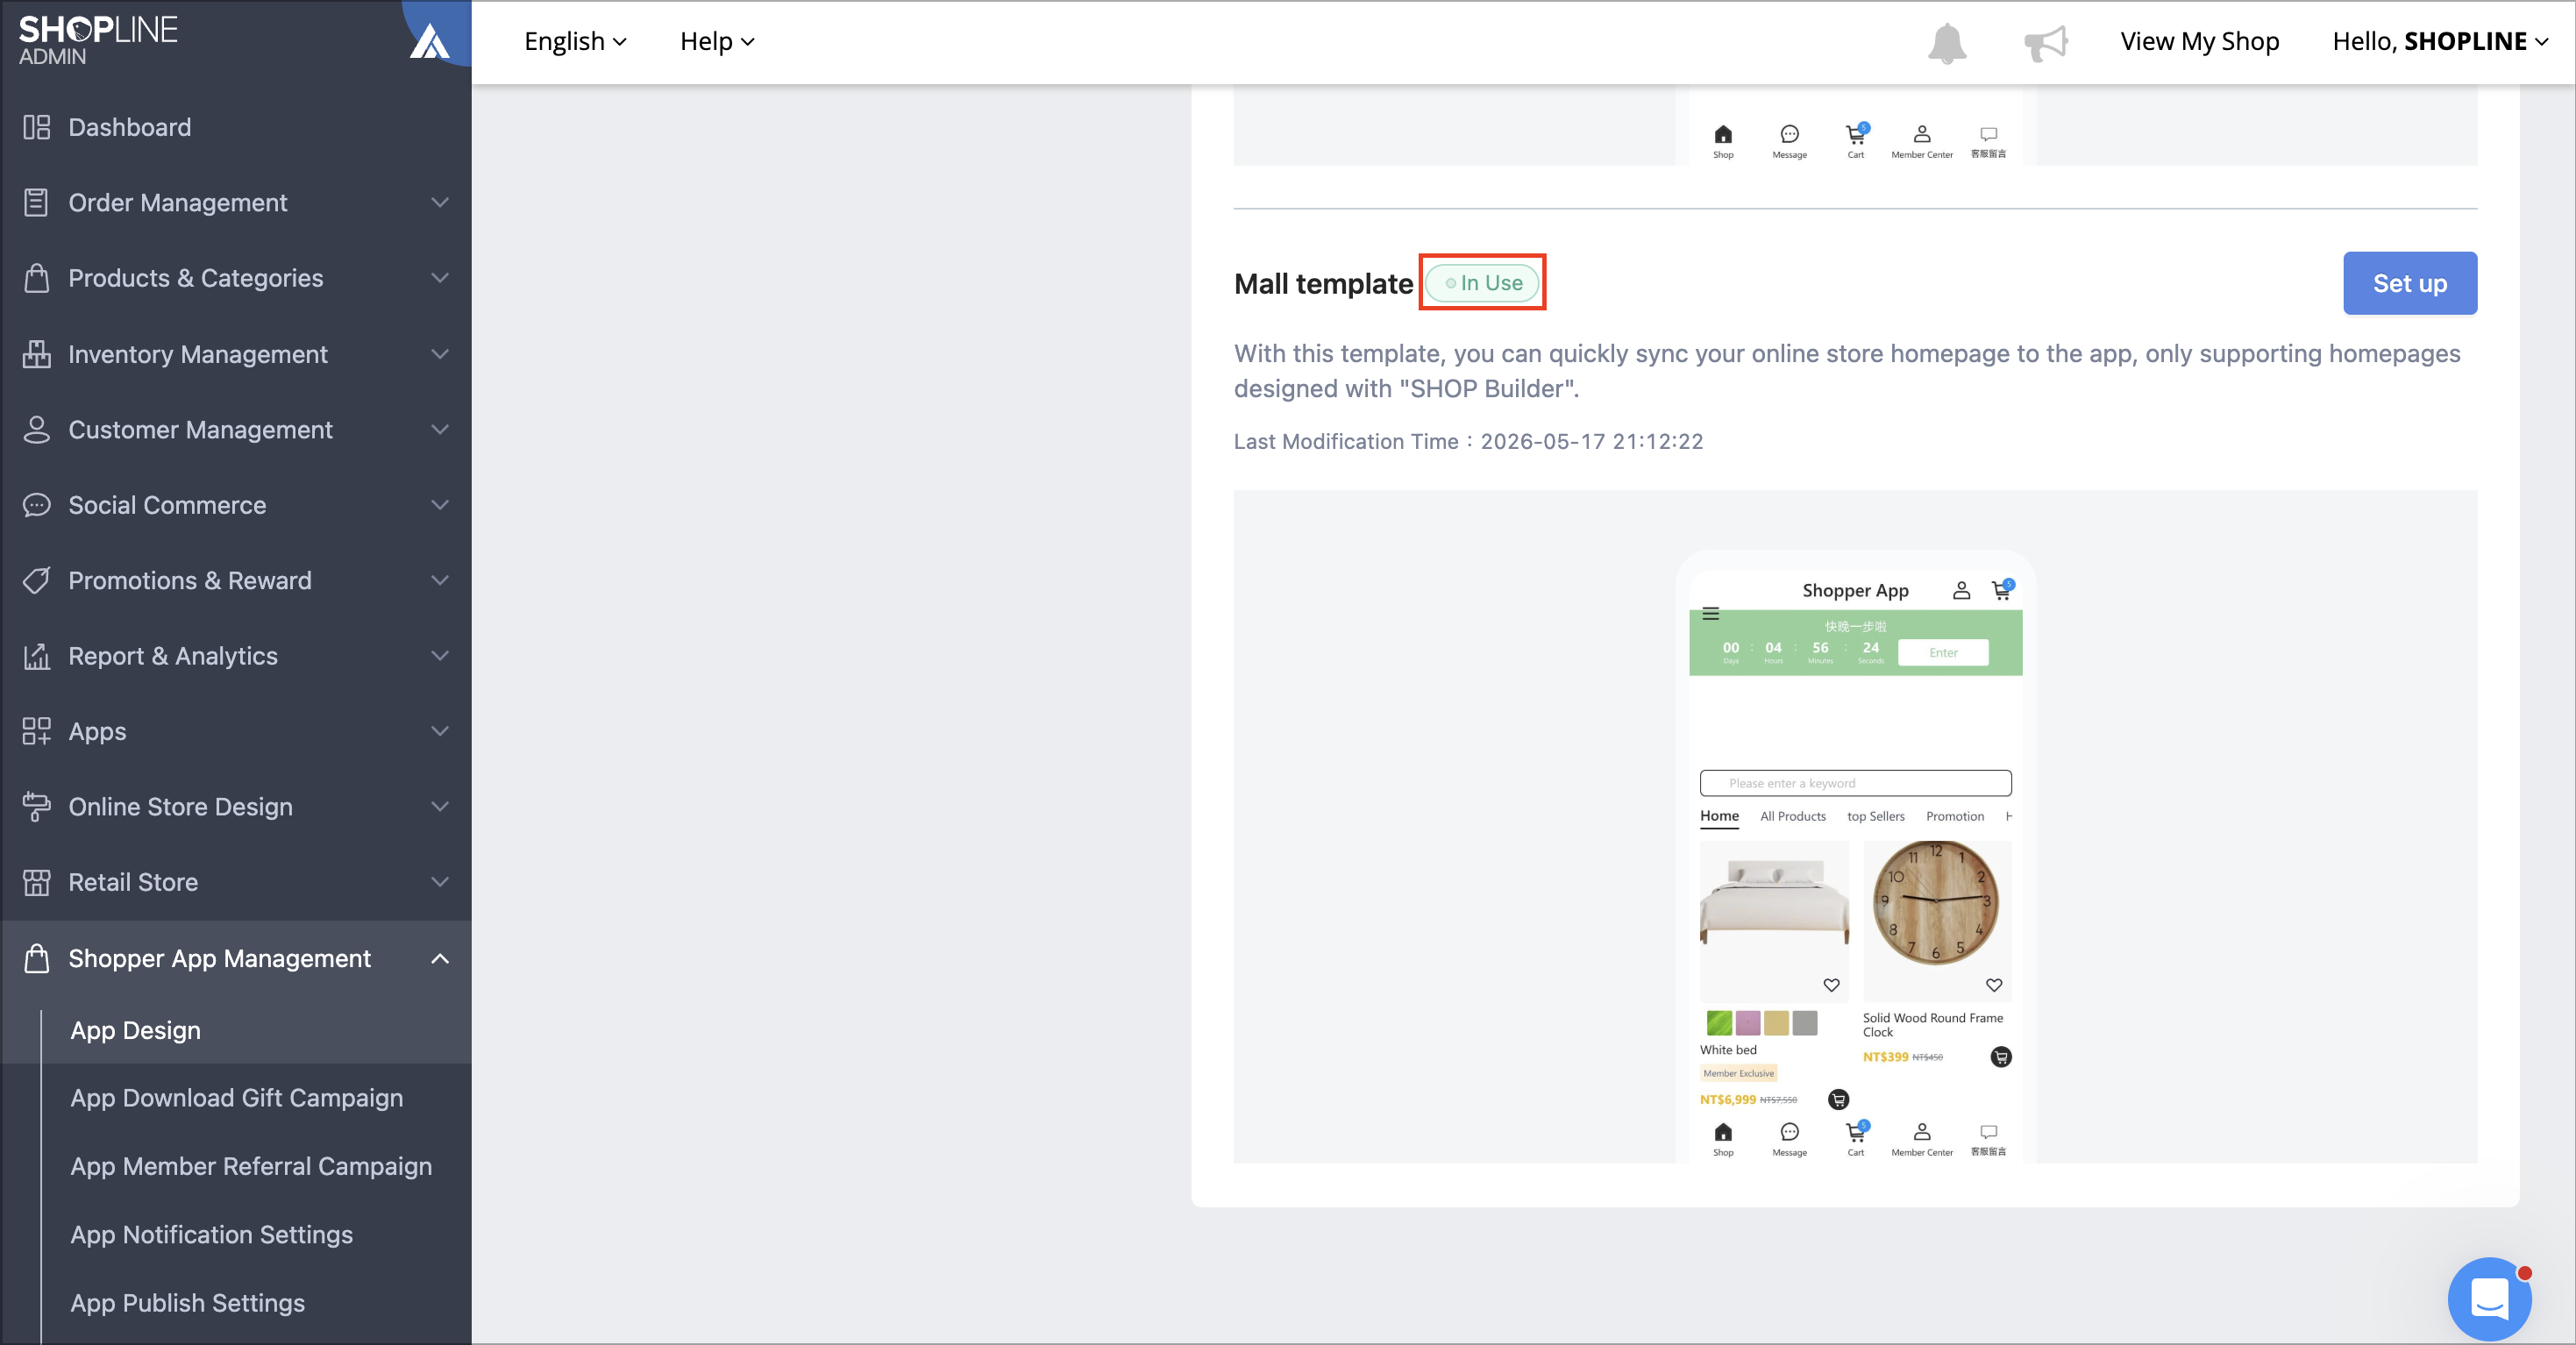Select the tan color swatch on White bed

pyautogui.click(x=1775, y=1023)
